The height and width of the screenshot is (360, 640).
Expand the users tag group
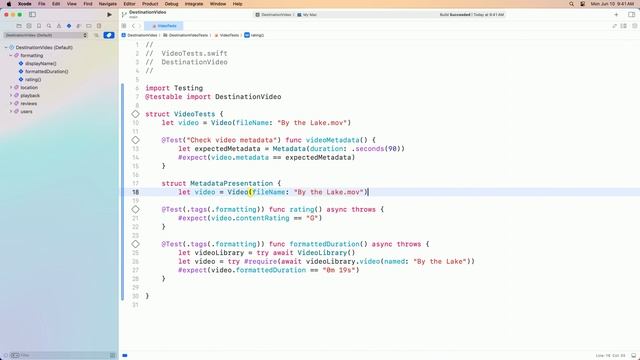[11, 111]
